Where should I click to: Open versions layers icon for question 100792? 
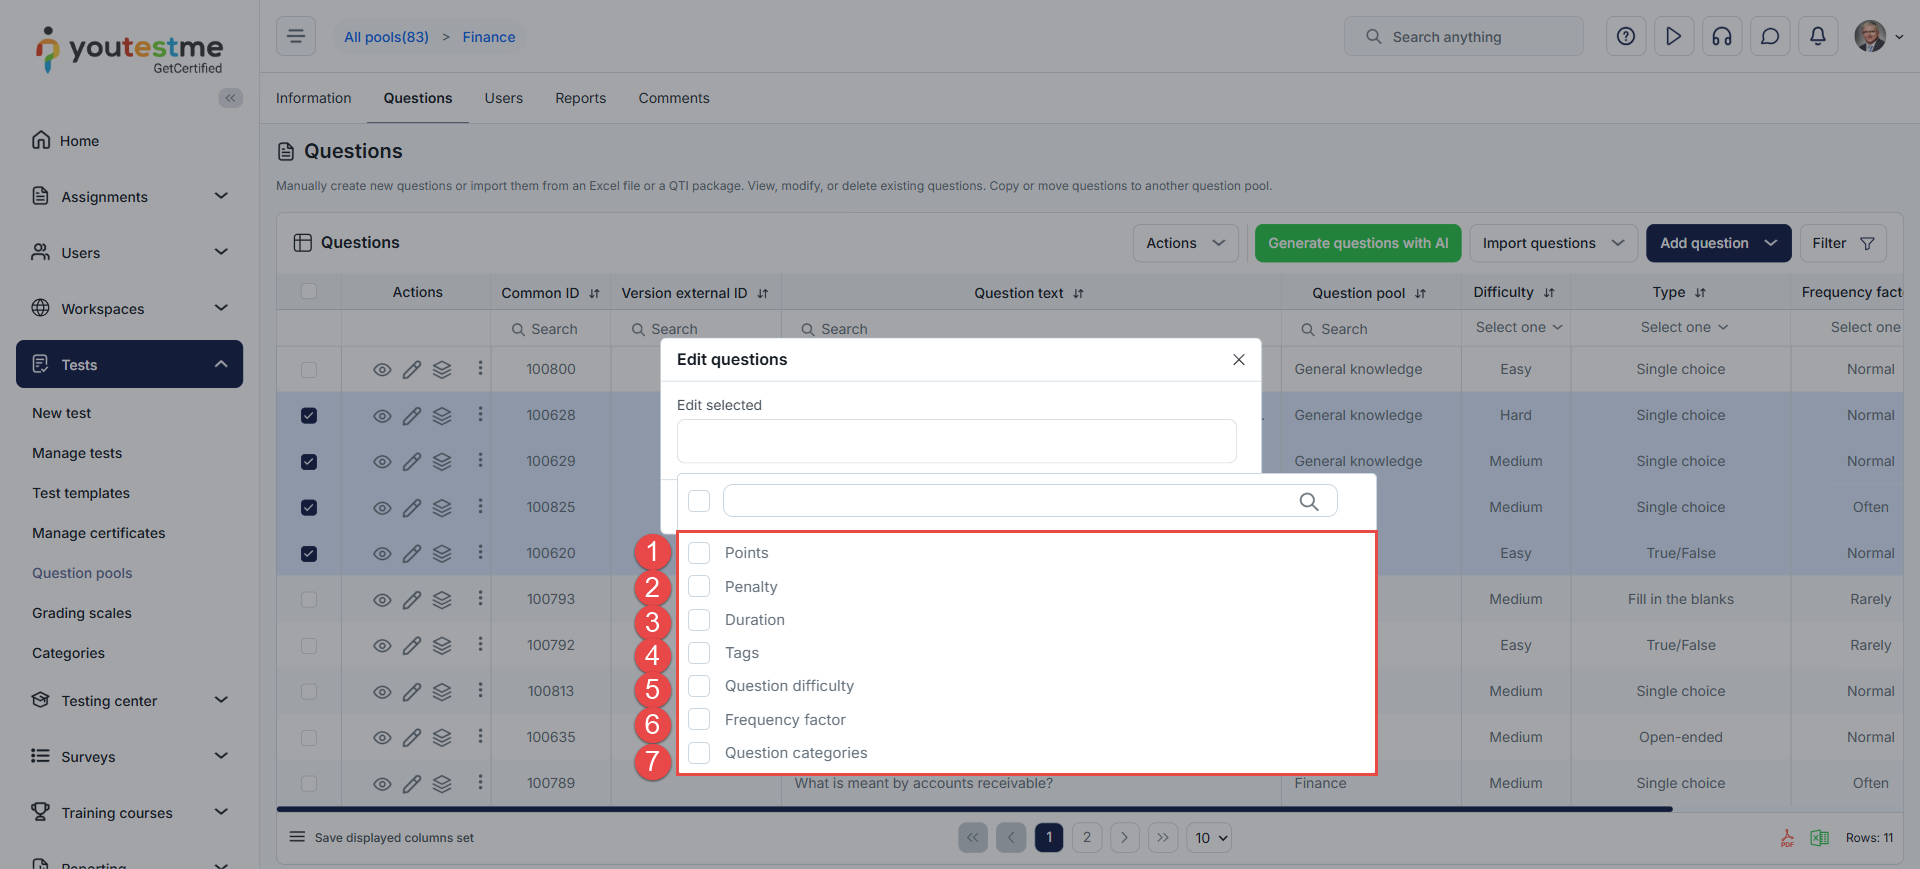[x=442, y=646]
